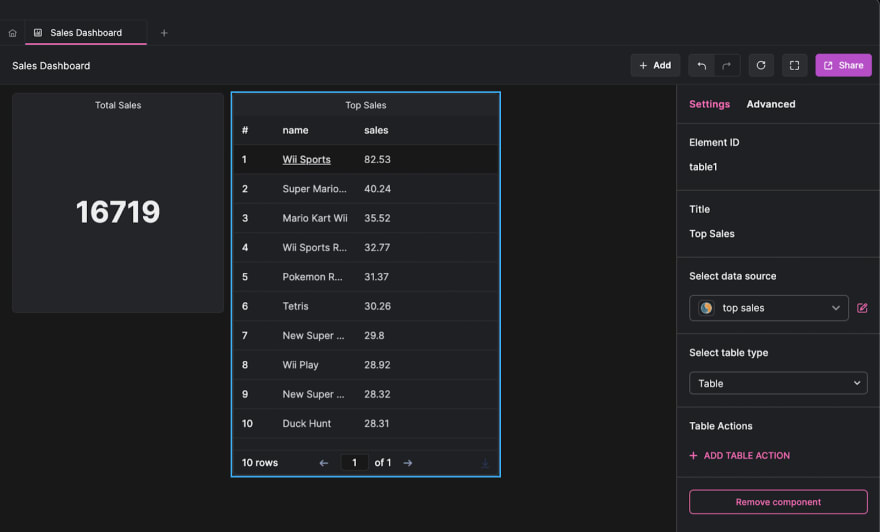This screenshot has width=880, height=532.
Task: Go to the home tab icon
Action: (x=12, y=33)
